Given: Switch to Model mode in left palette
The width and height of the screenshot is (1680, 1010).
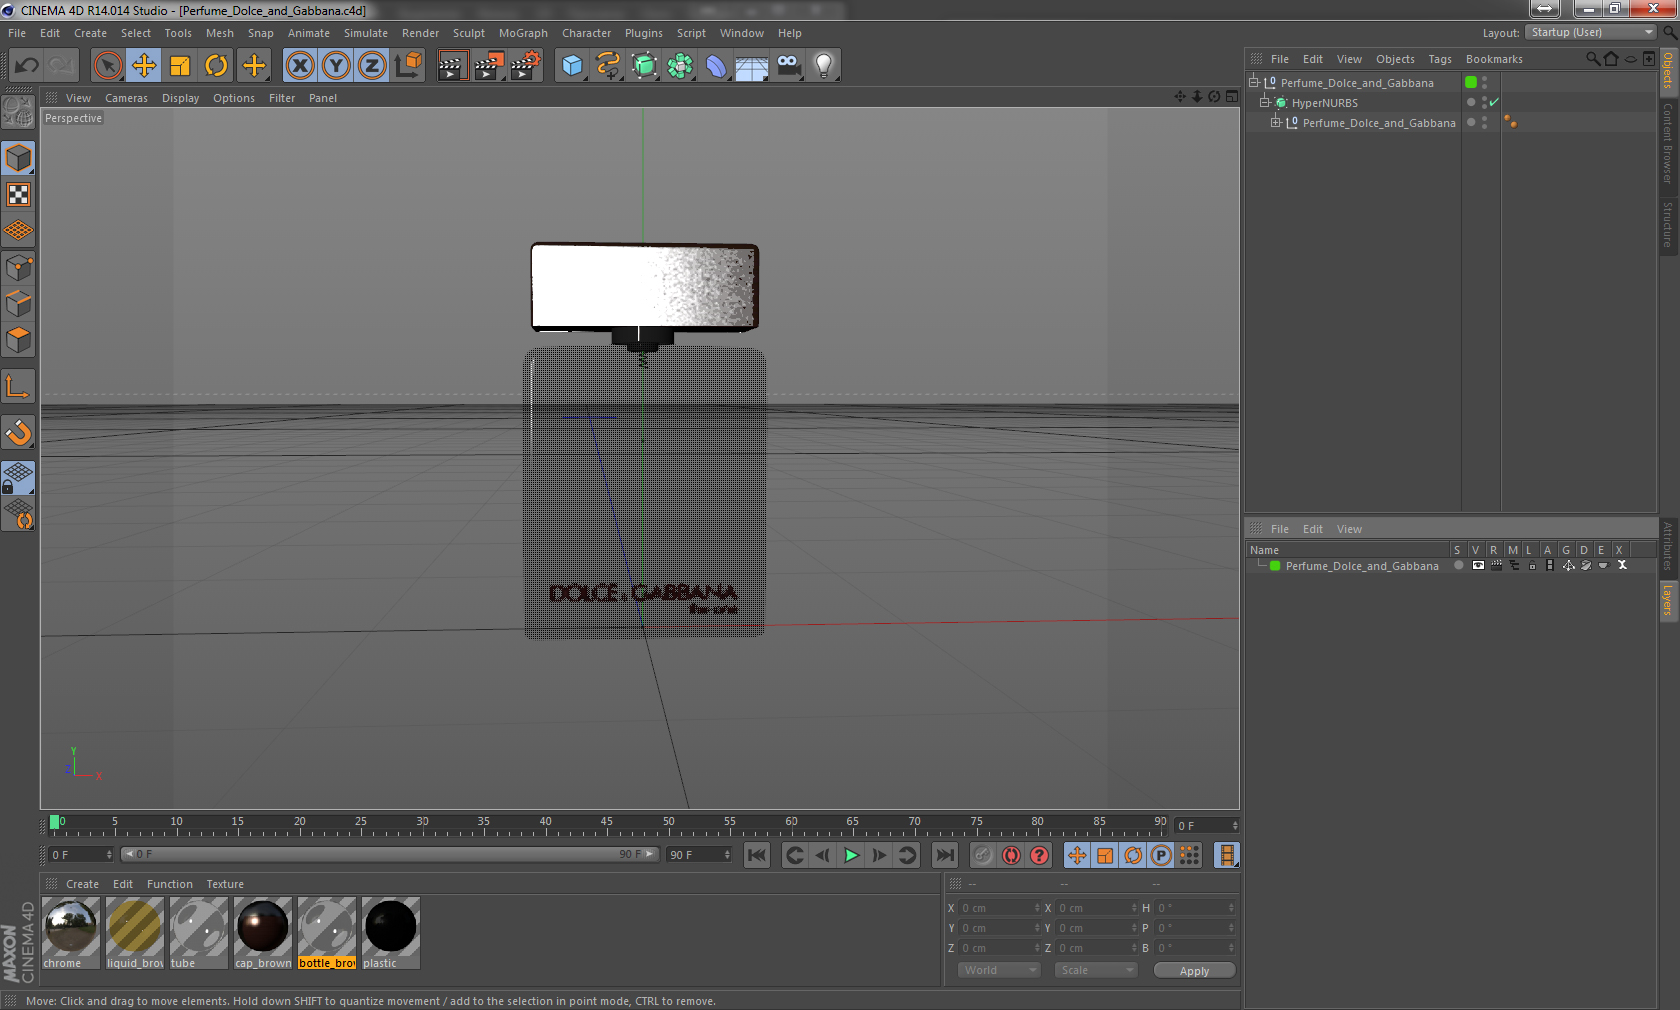Looking at the screenshot, I should [18, 159].
